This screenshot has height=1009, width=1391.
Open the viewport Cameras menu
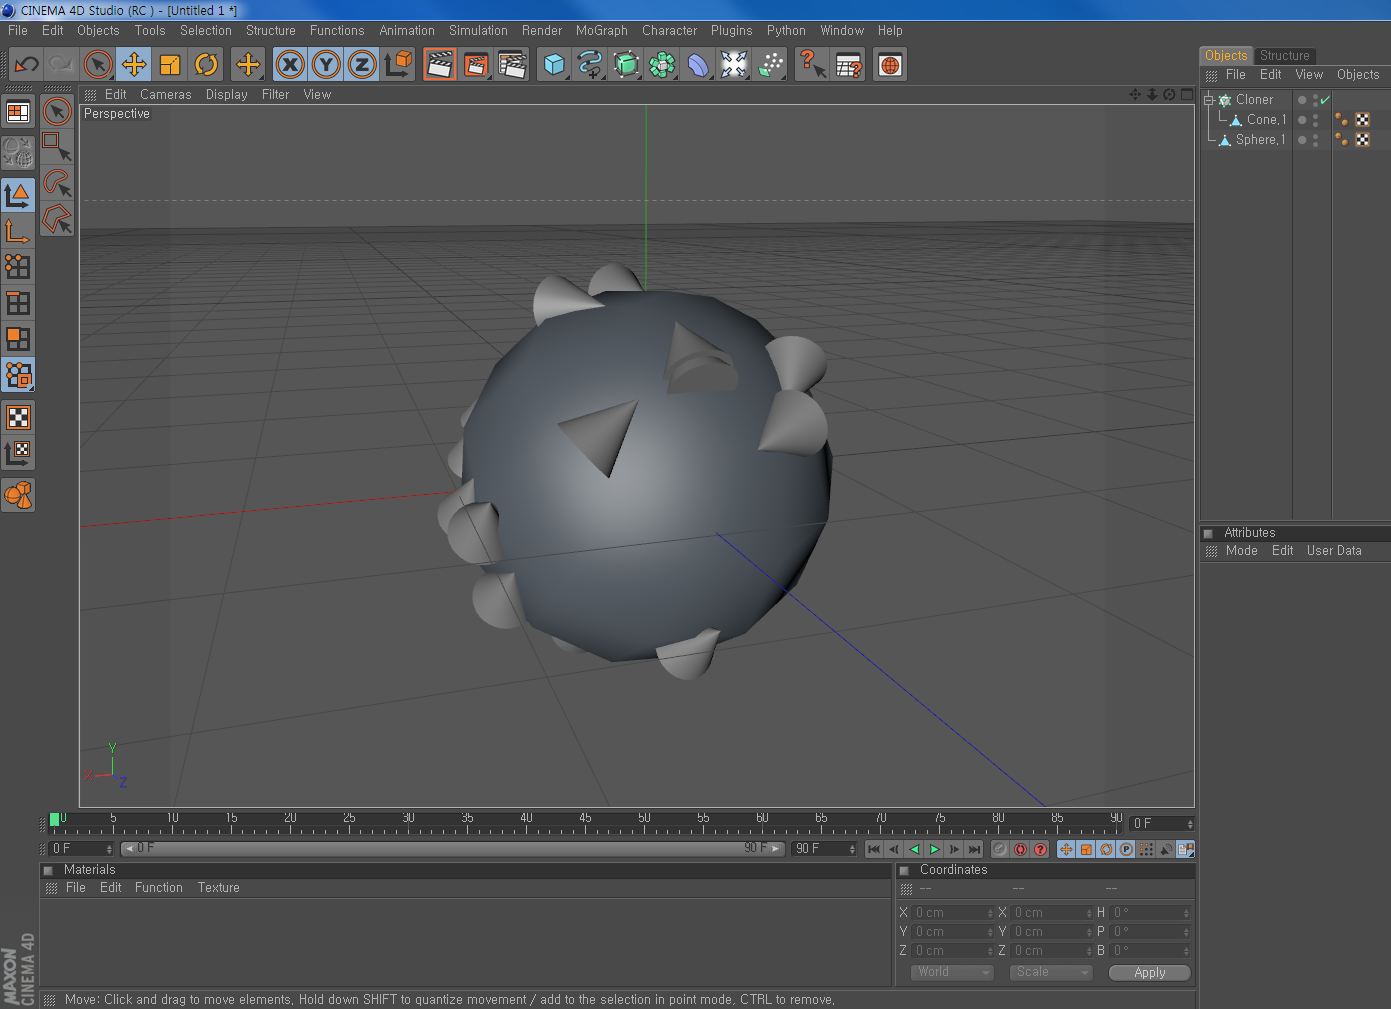165,94
